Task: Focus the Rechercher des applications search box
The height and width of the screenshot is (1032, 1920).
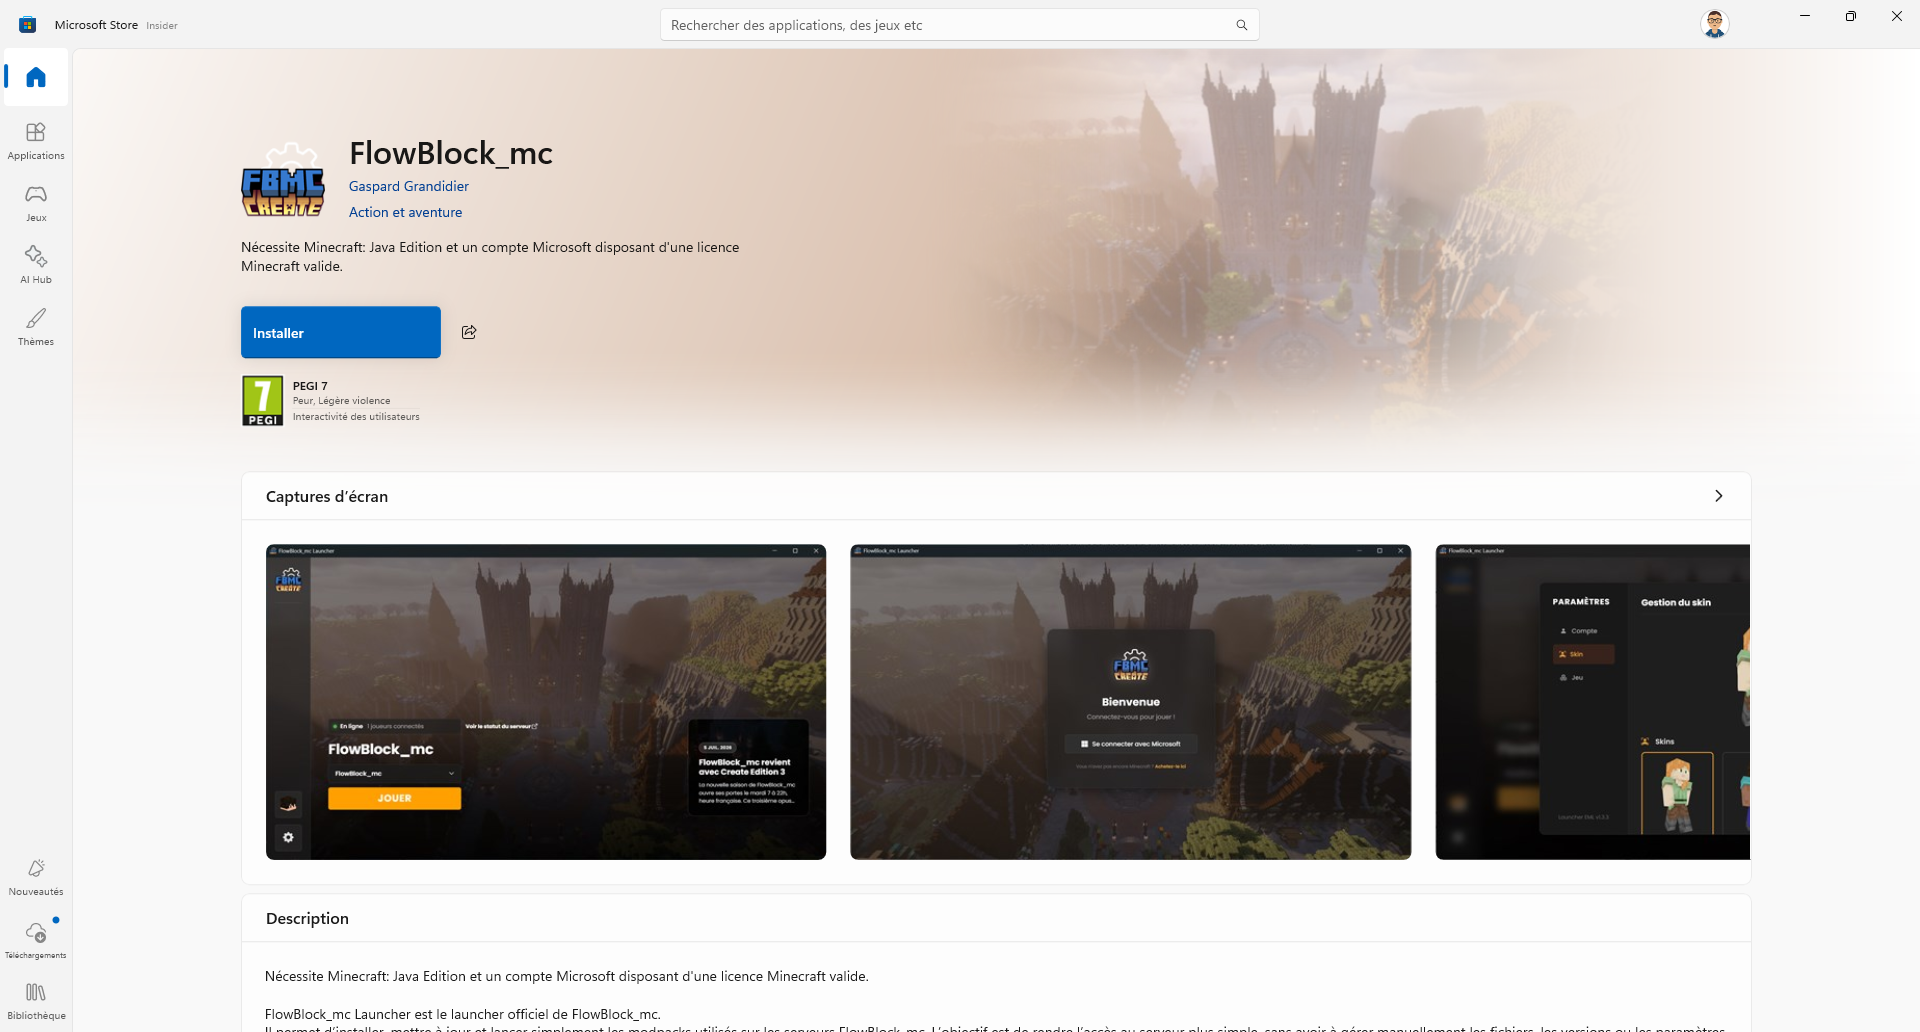Action: coord(959,25)
